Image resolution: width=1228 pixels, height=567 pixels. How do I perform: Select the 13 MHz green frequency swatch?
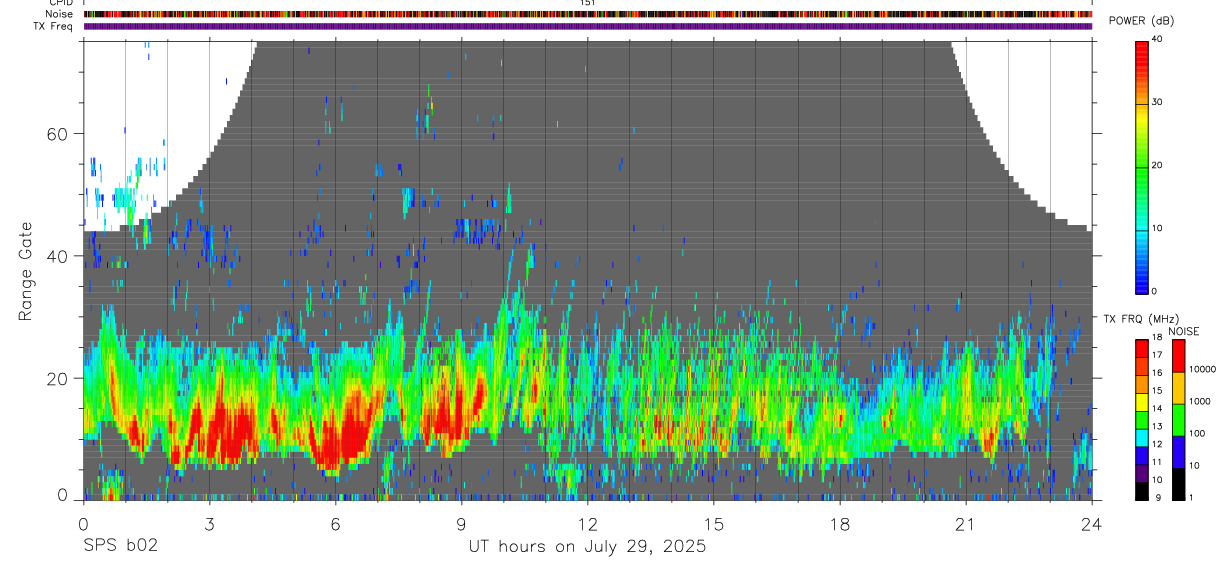(x=1141, y=425)
